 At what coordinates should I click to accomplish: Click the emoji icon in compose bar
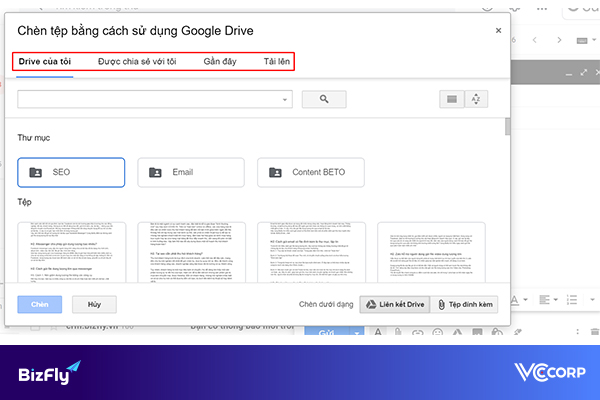(x=437, y=332)
